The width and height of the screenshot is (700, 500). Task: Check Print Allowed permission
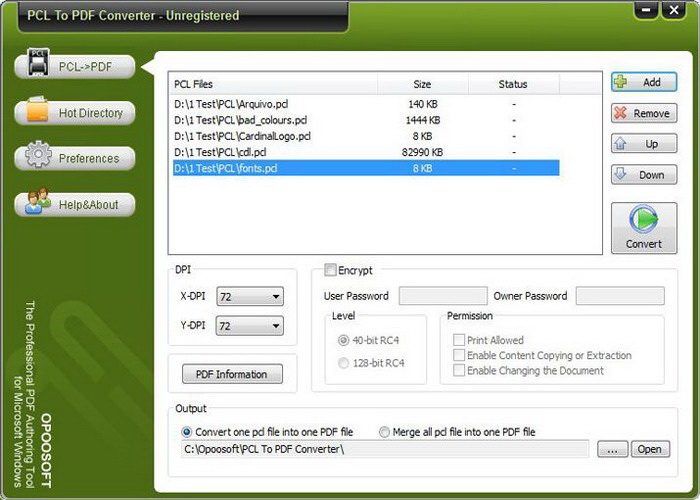458,340
